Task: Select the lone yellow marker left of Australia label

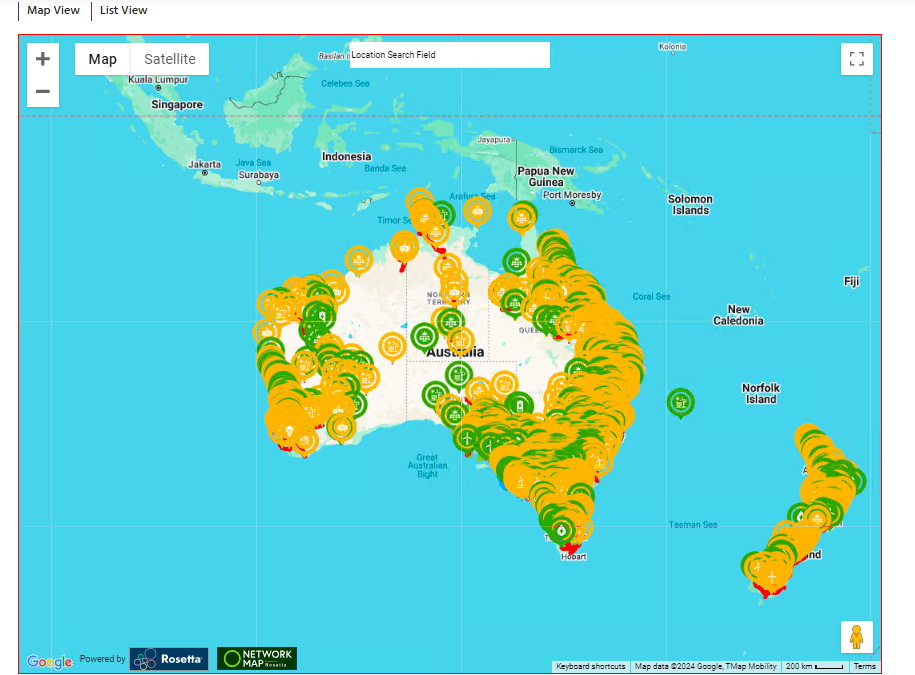Action: click(392, 346)
